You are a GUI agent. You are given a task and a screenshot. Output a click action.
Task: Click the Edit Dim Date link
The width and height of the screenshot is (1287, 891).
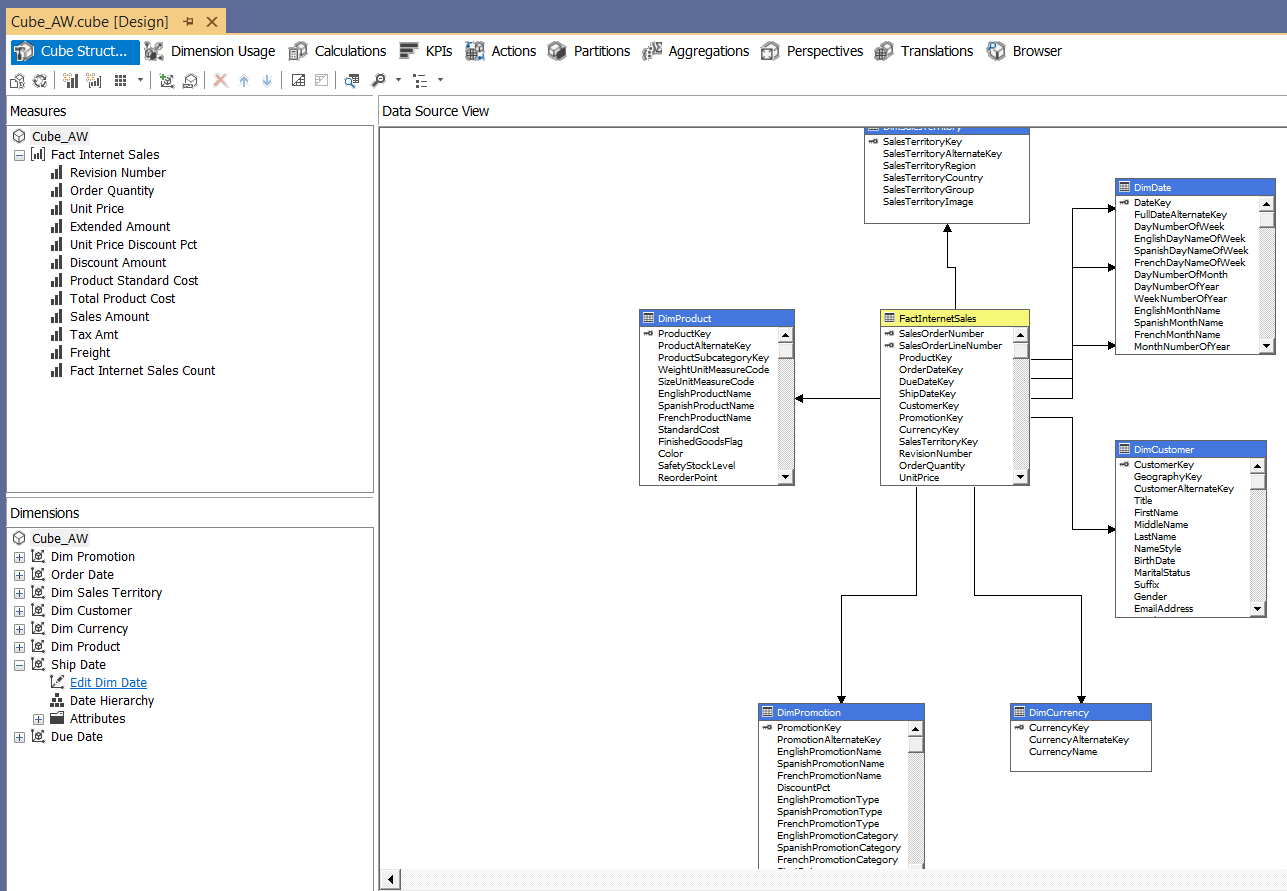click(x=107, y=682)
